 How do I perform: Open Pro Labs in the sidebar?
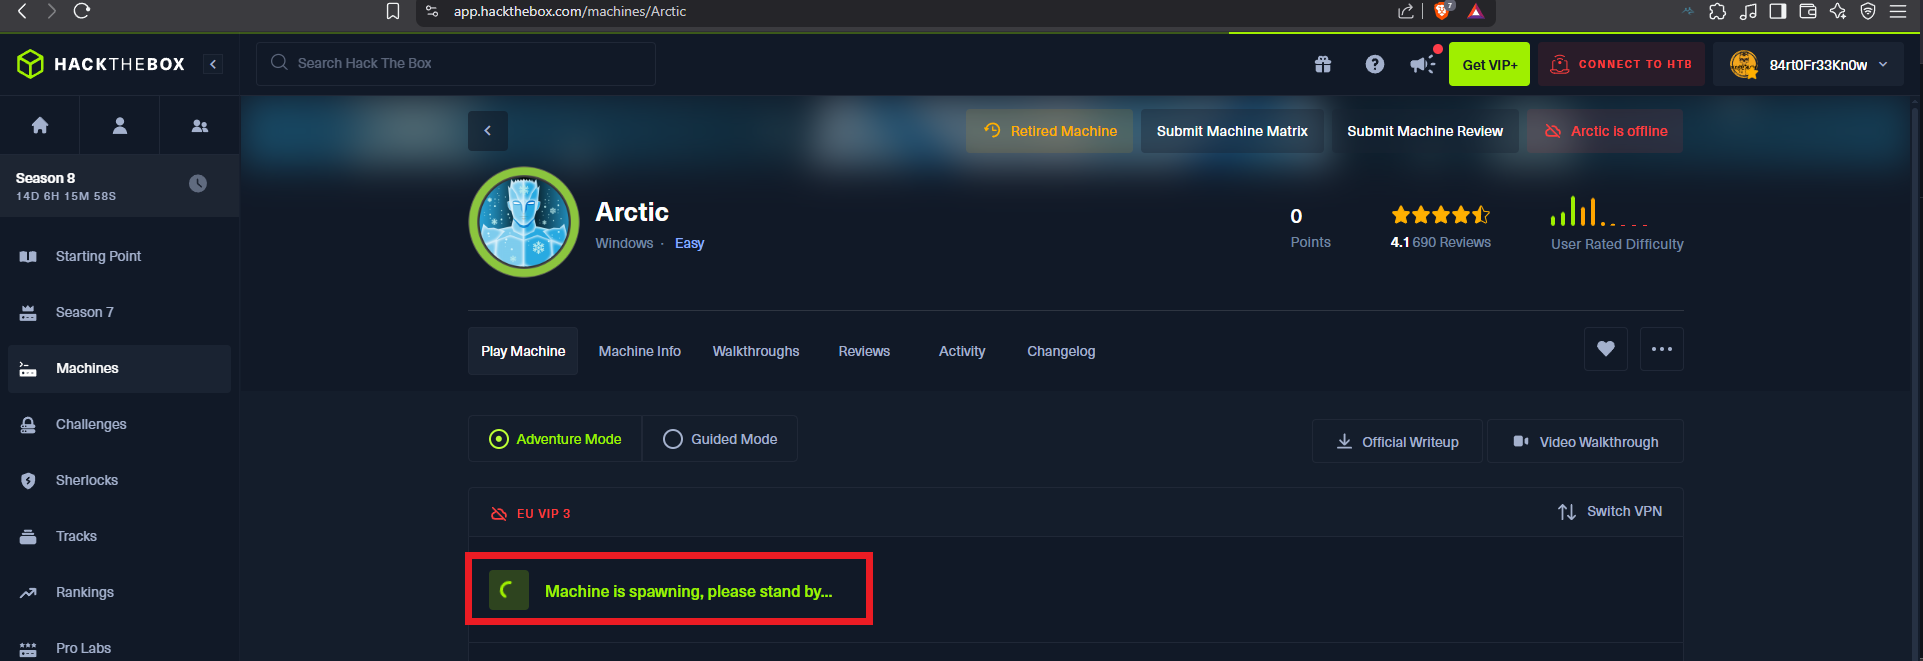tap(119, 648)
